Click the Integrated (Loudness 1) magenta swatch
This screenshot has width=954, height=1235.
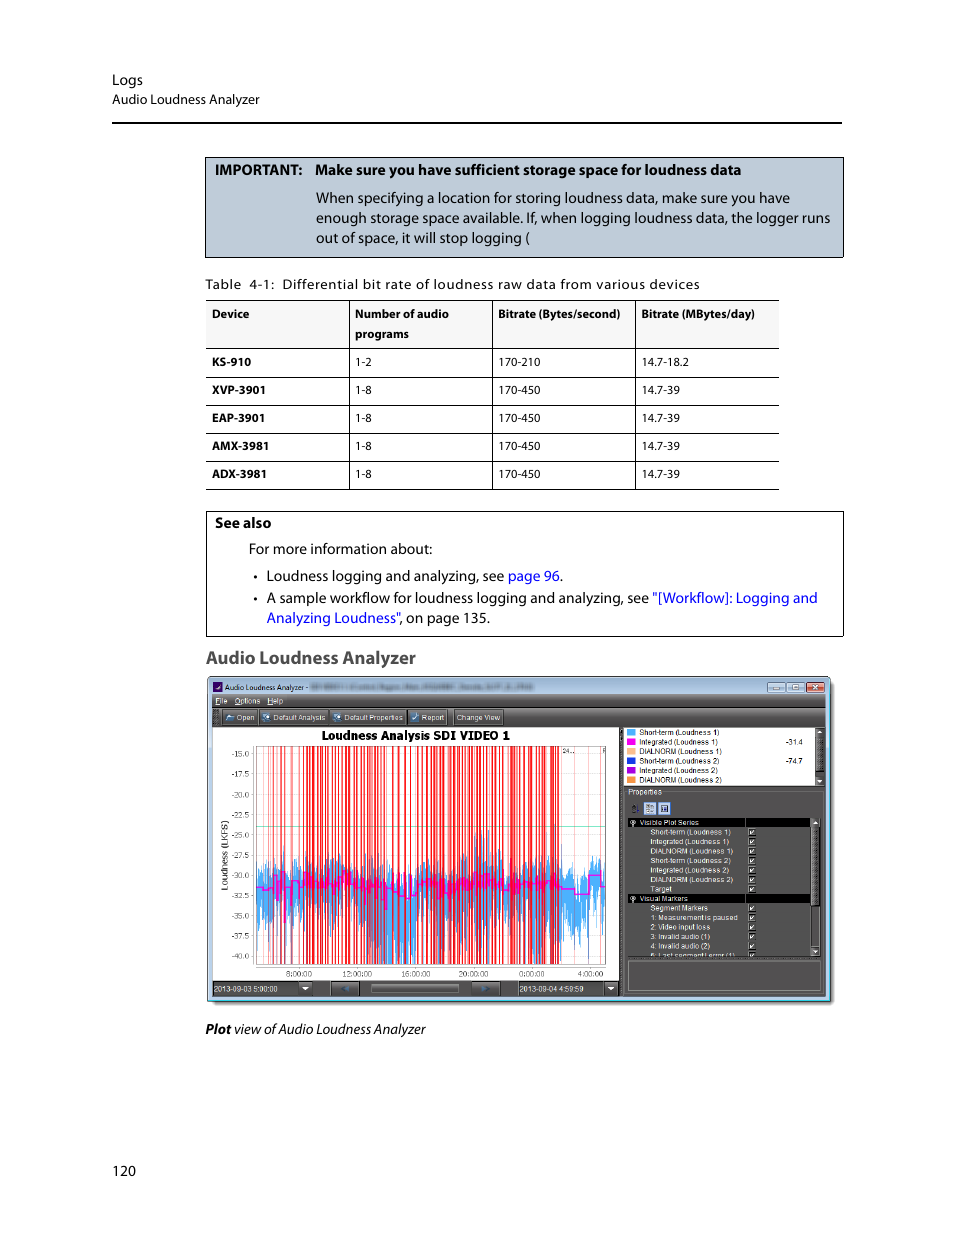pyautogui.click(x=631, y=742)
